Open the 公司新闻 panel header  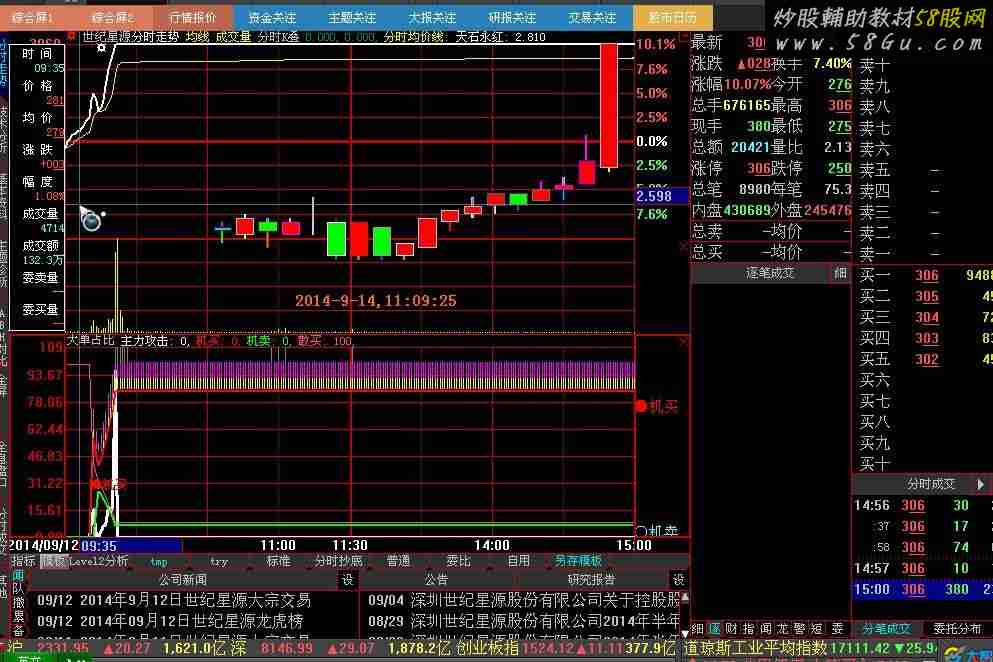point(182,580)
